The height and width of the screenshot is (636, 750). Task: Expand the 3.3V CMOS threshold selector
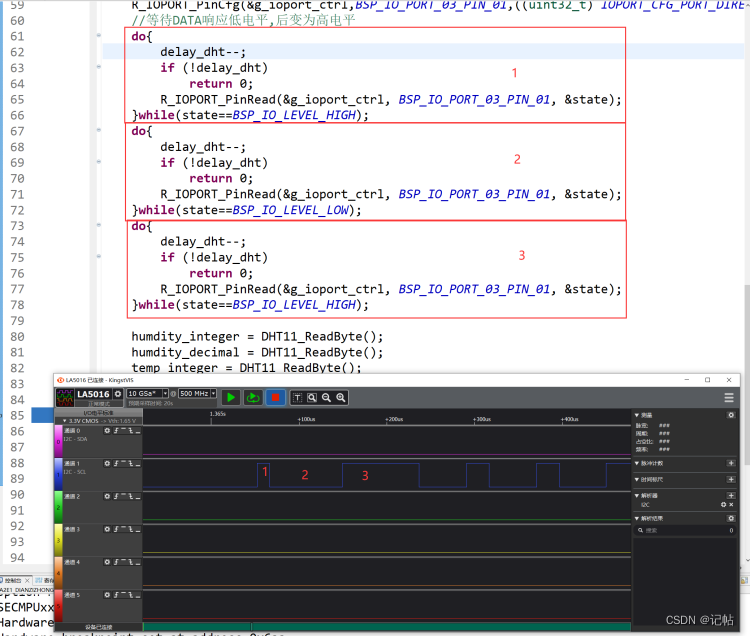click(99, 421)
